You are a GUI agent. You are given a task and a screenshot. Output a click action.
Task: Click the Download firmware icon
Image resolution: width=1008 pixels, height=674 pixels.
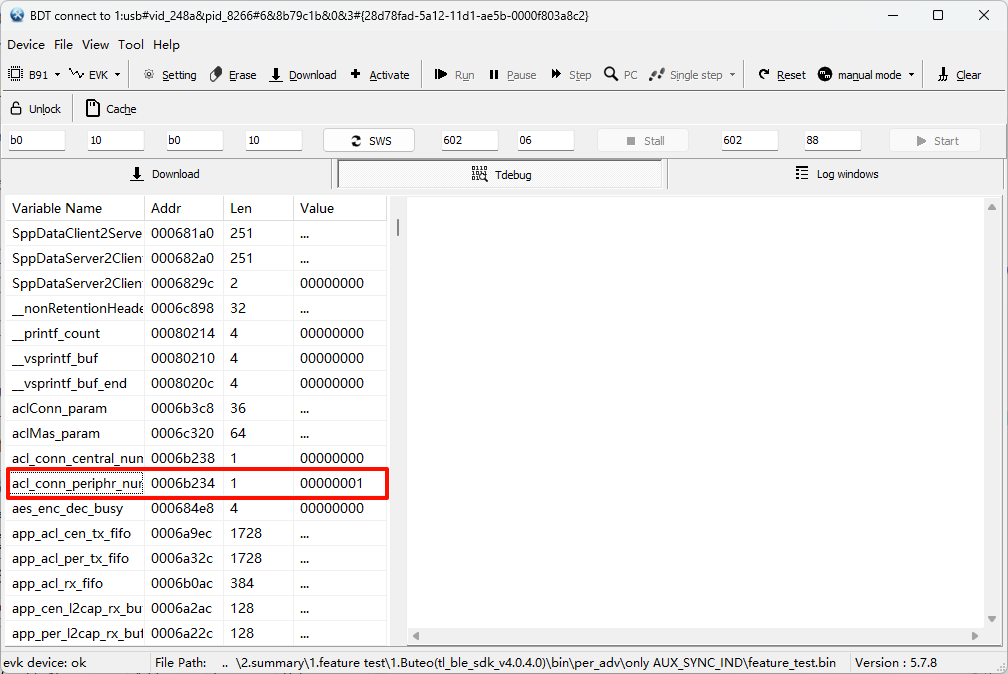tap(303, 74)
